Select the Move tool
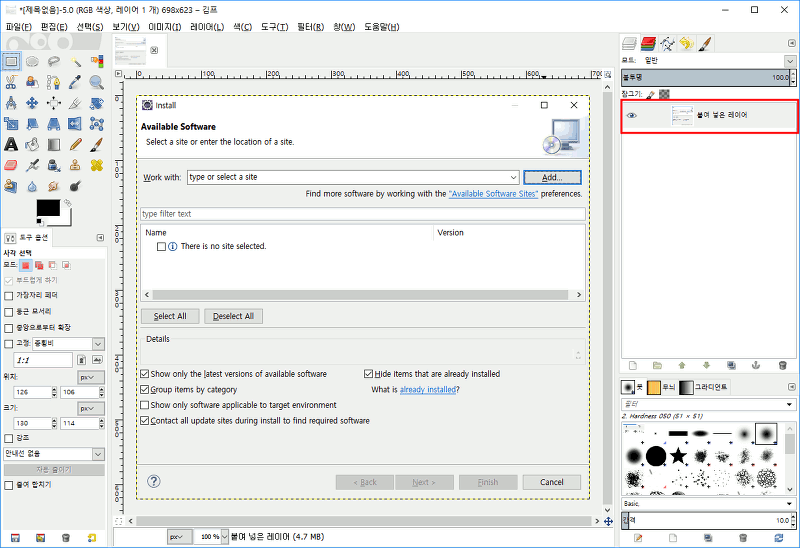Viewport: 800px width, 548px height. pos(32,103)
